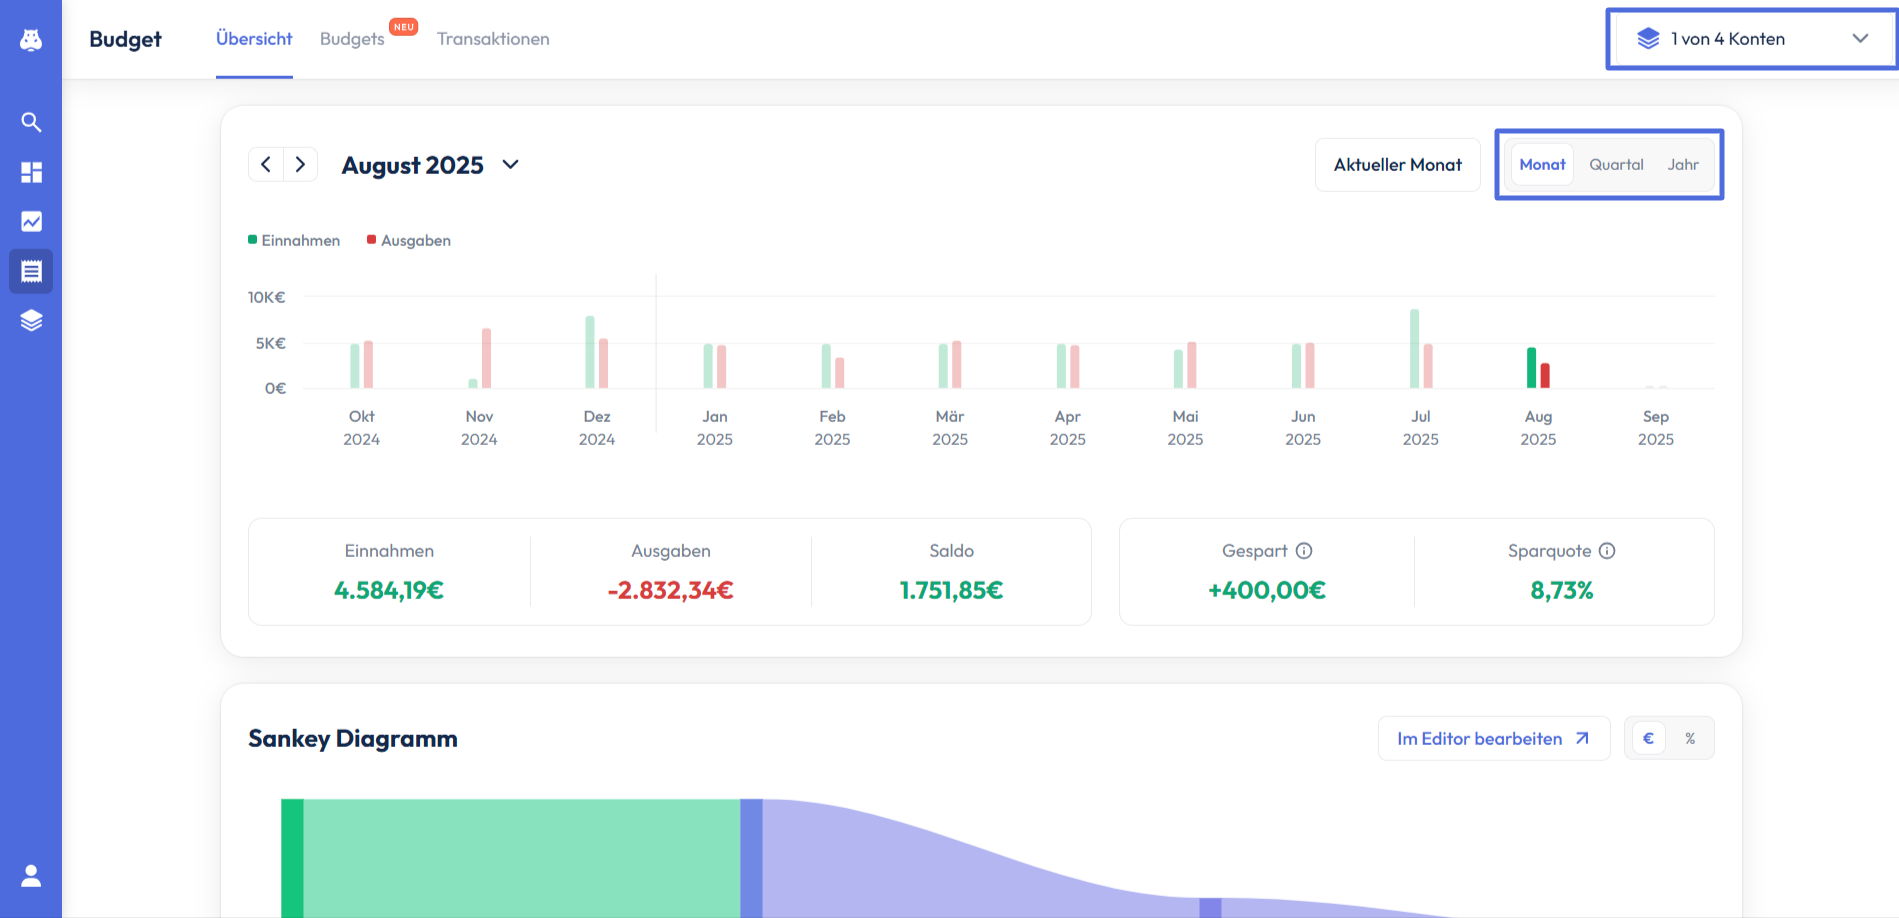This screenshot has width=1899, height=918.
Task: Open the layers stack sidebar icon
Action: 31,320
